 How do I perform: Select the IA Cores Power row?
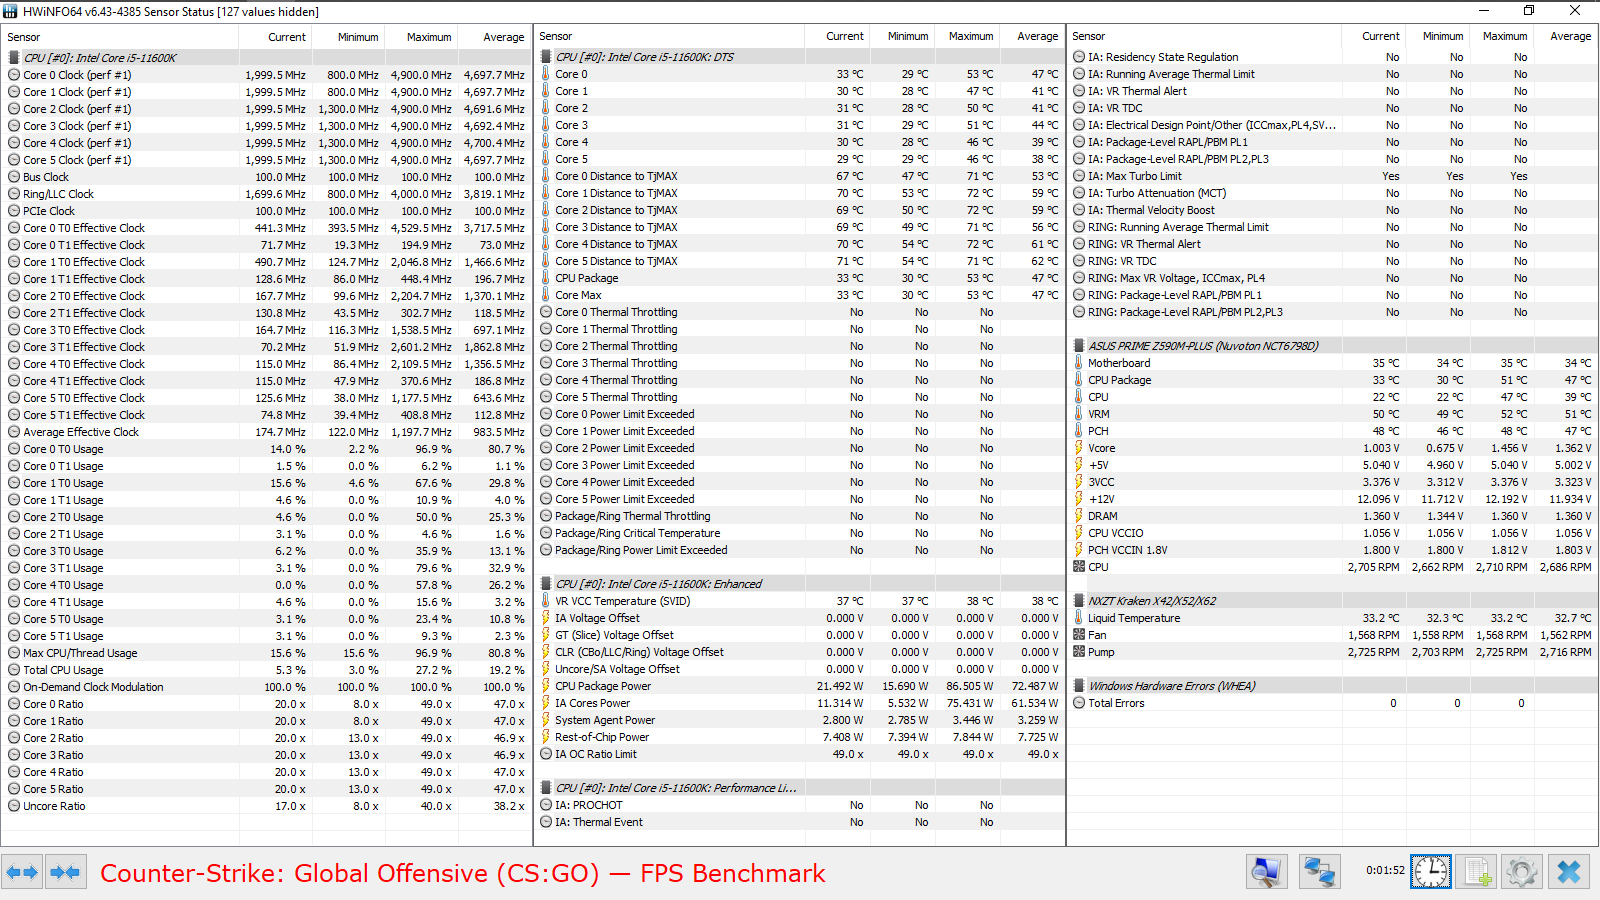(799, 703)
